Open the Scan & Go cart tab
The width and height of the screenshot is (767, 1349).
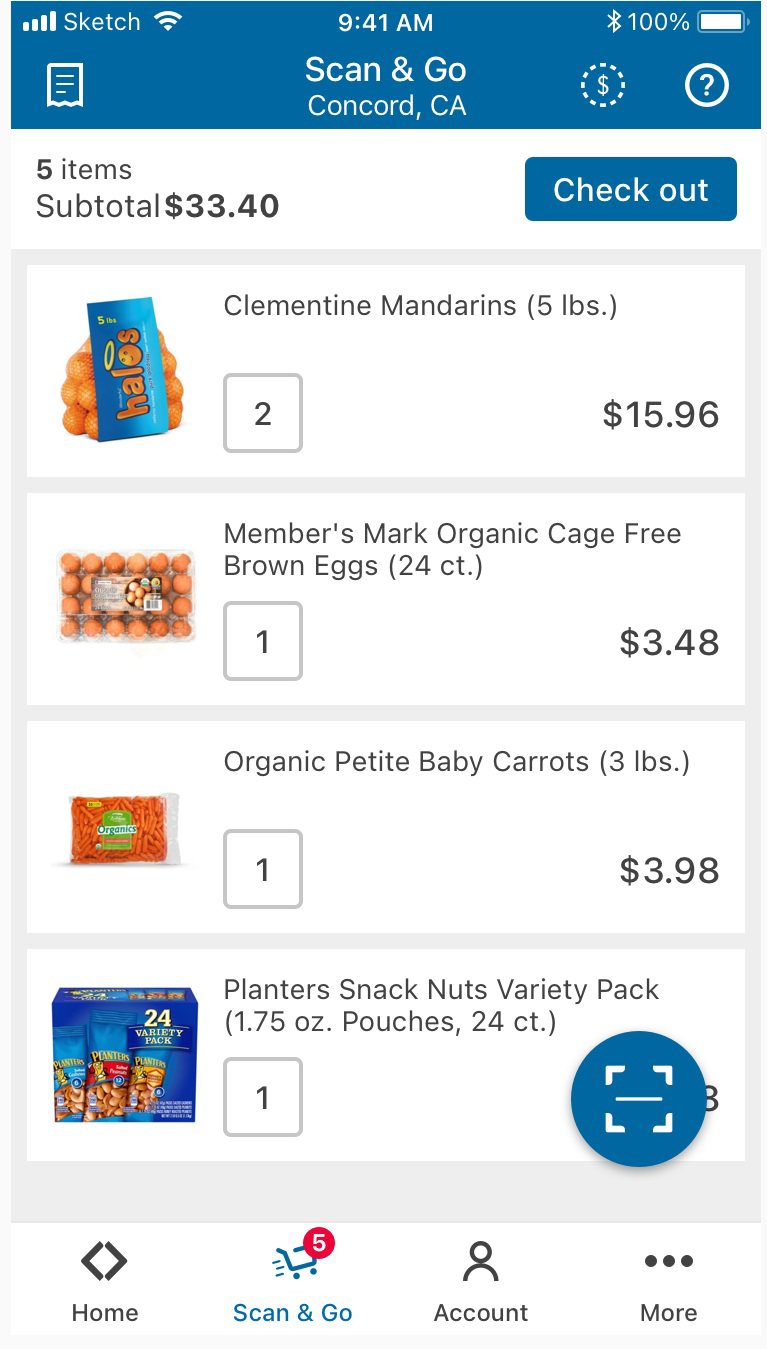tap(293, 1280)
